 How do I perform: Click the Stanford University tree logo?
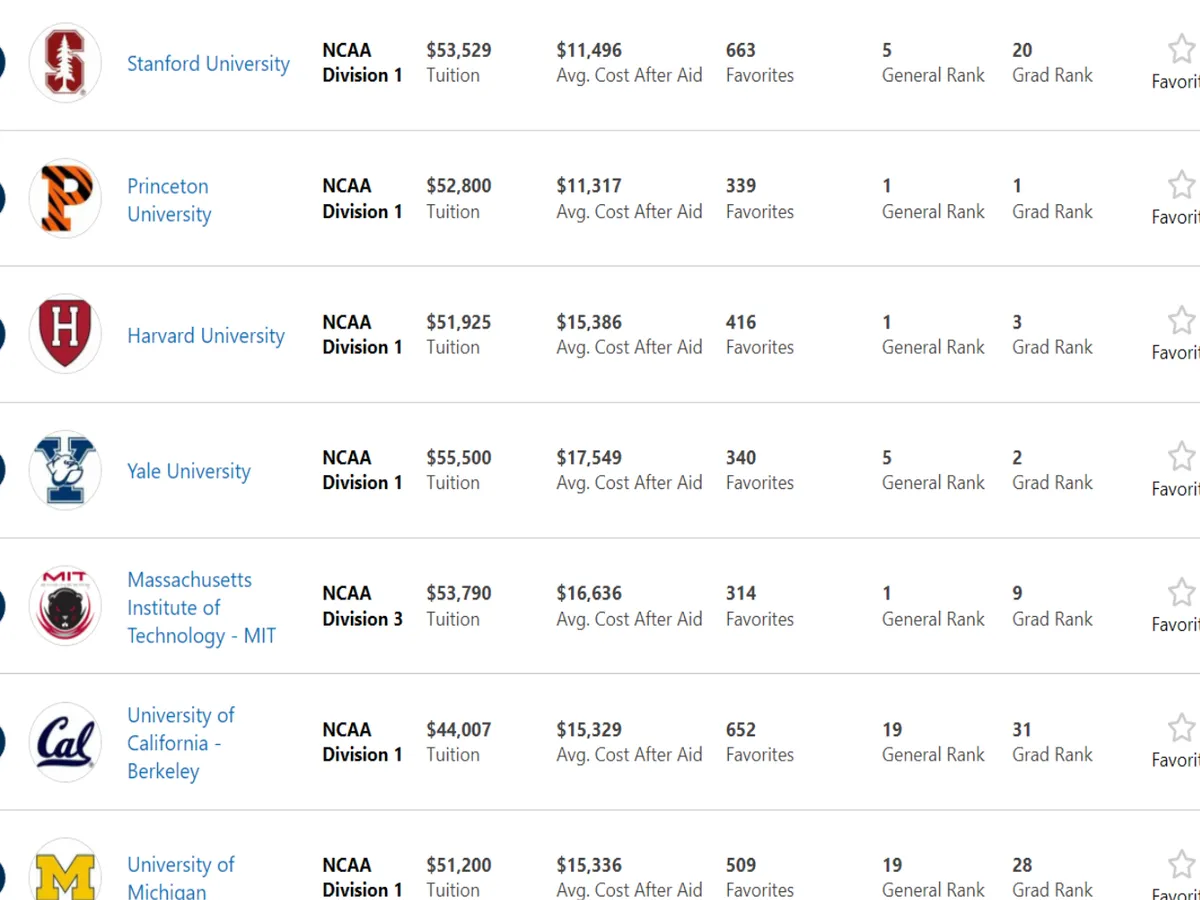(65, 63)
